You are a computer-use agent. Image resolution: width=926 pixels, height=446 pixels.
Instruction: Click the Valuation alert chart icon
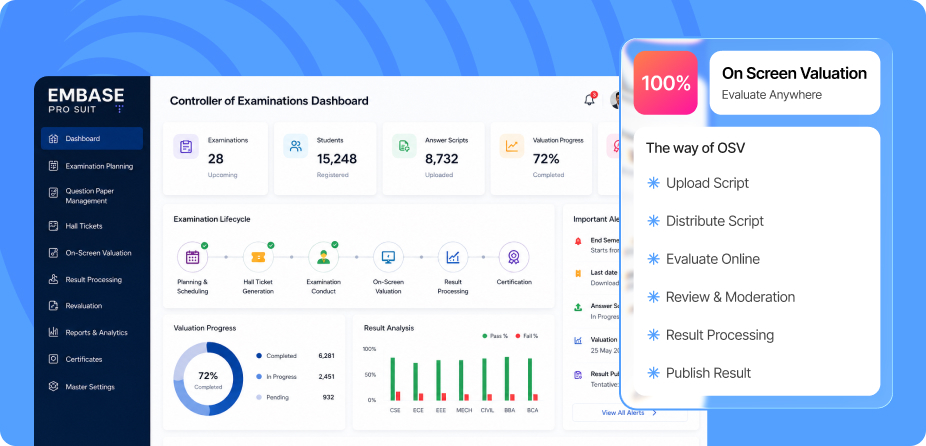(578, 340)
